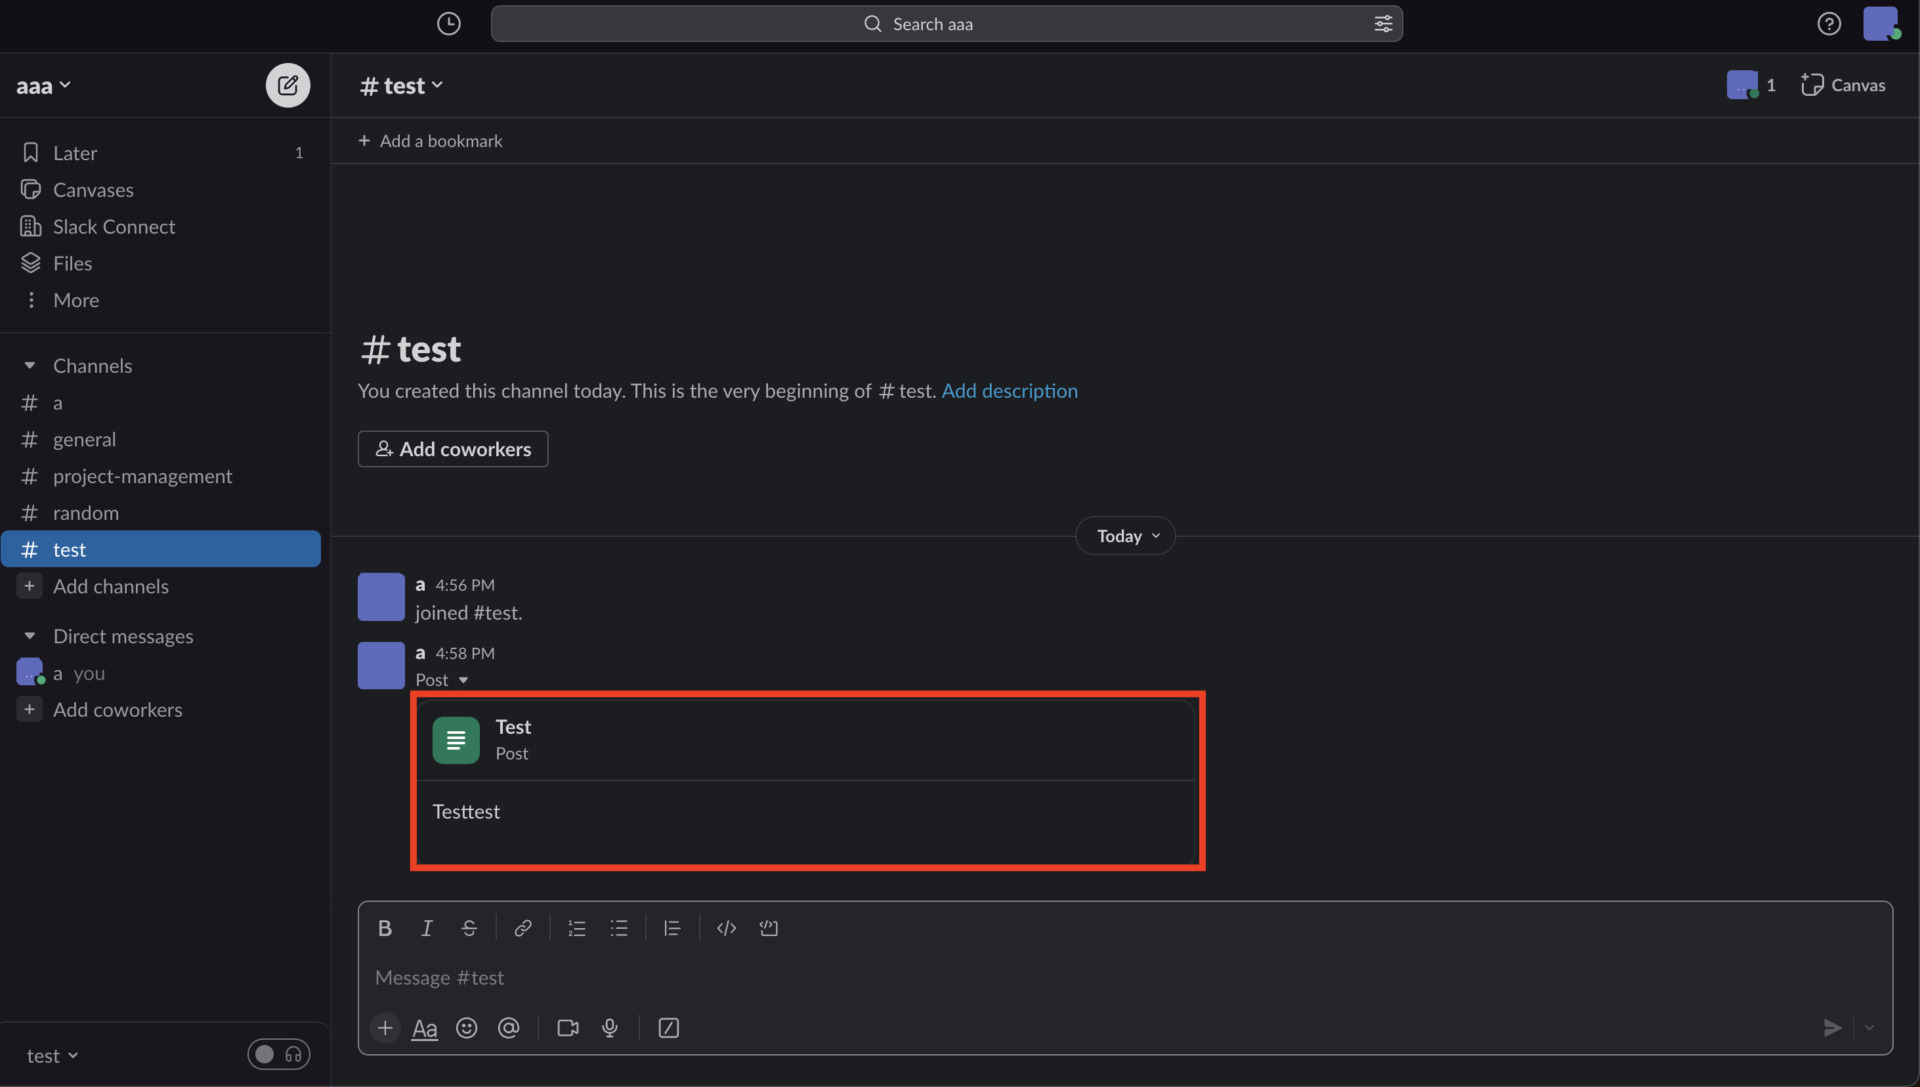The width and height of the screenshot is (1920, 1087).
Task: Click the Add description link
Action: [x=1010, y=391]
